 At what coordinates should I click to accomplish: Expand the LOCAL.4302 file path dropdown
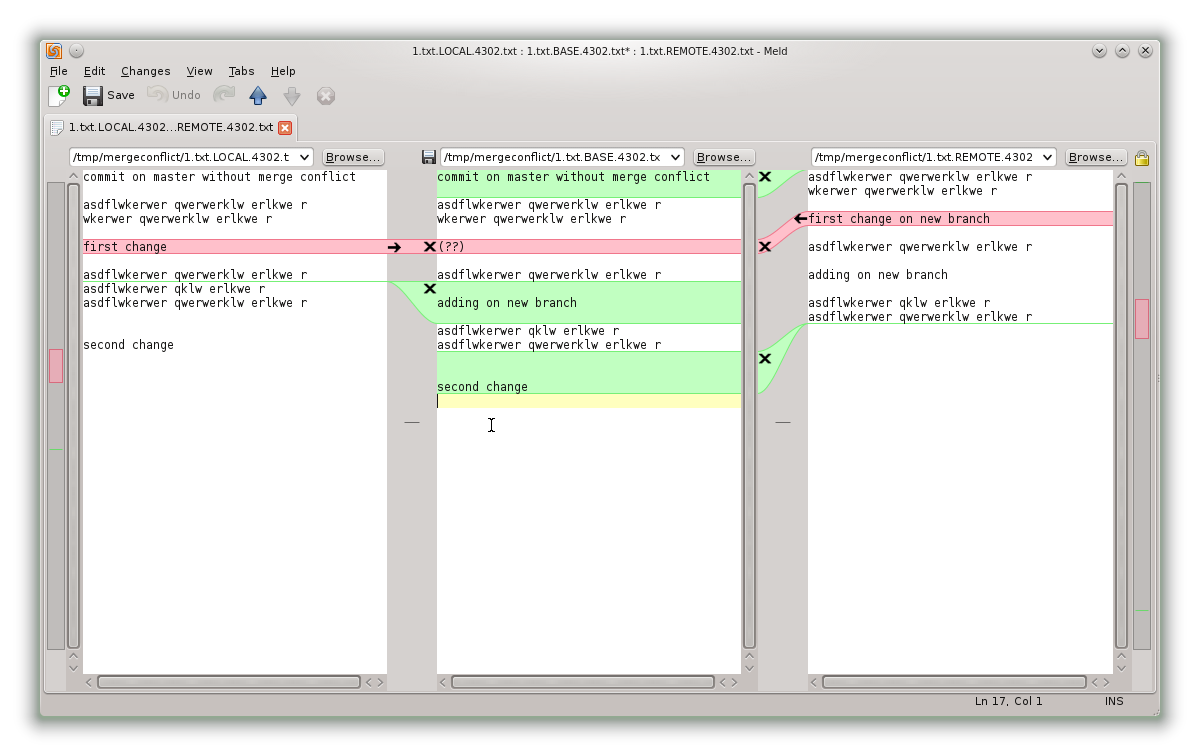click(x=303, y=157)
